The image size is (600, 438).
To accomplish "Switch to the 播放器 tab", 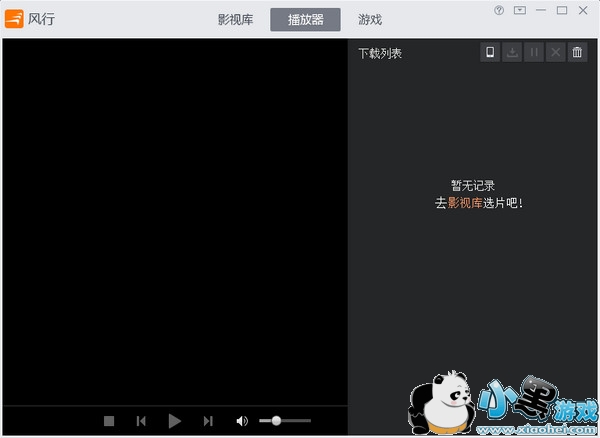I will [x=305, y=20].
